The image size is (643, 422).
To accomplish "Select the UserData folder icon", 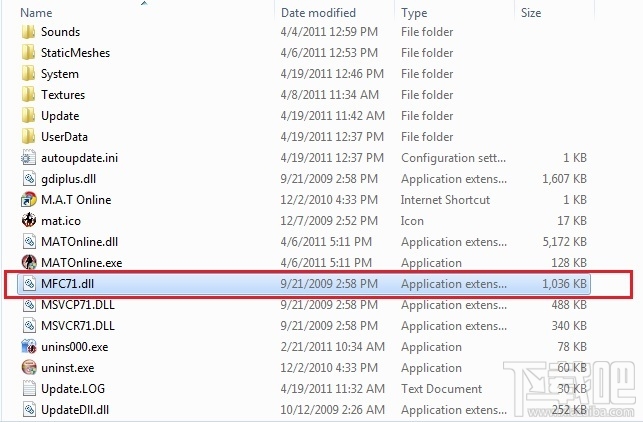I will [x=28, y=137].
